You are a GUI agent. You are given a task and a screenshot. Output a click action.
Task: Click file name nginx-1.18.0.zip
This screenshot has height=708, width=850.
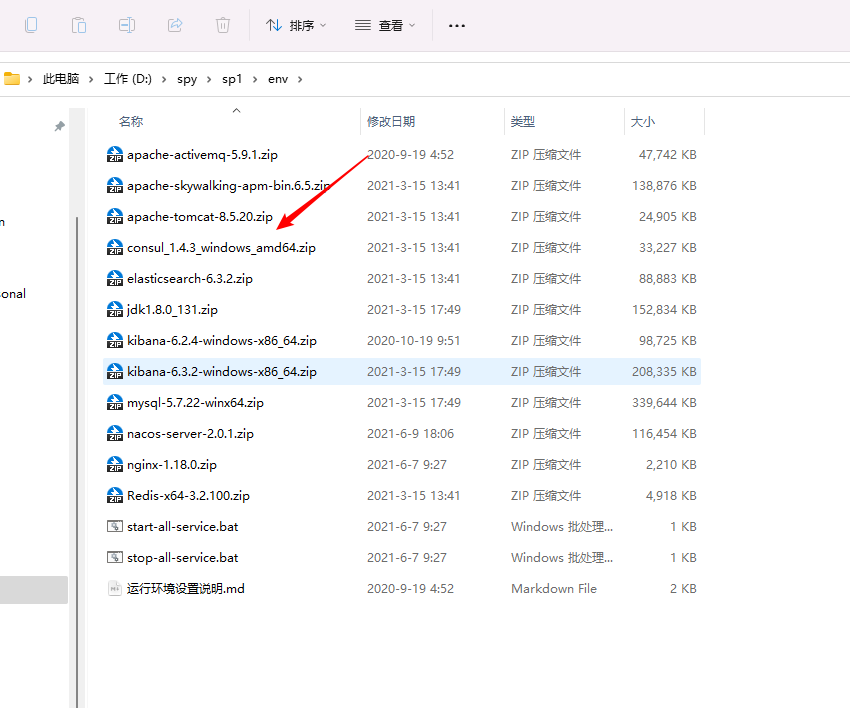[x=172, y=465]
